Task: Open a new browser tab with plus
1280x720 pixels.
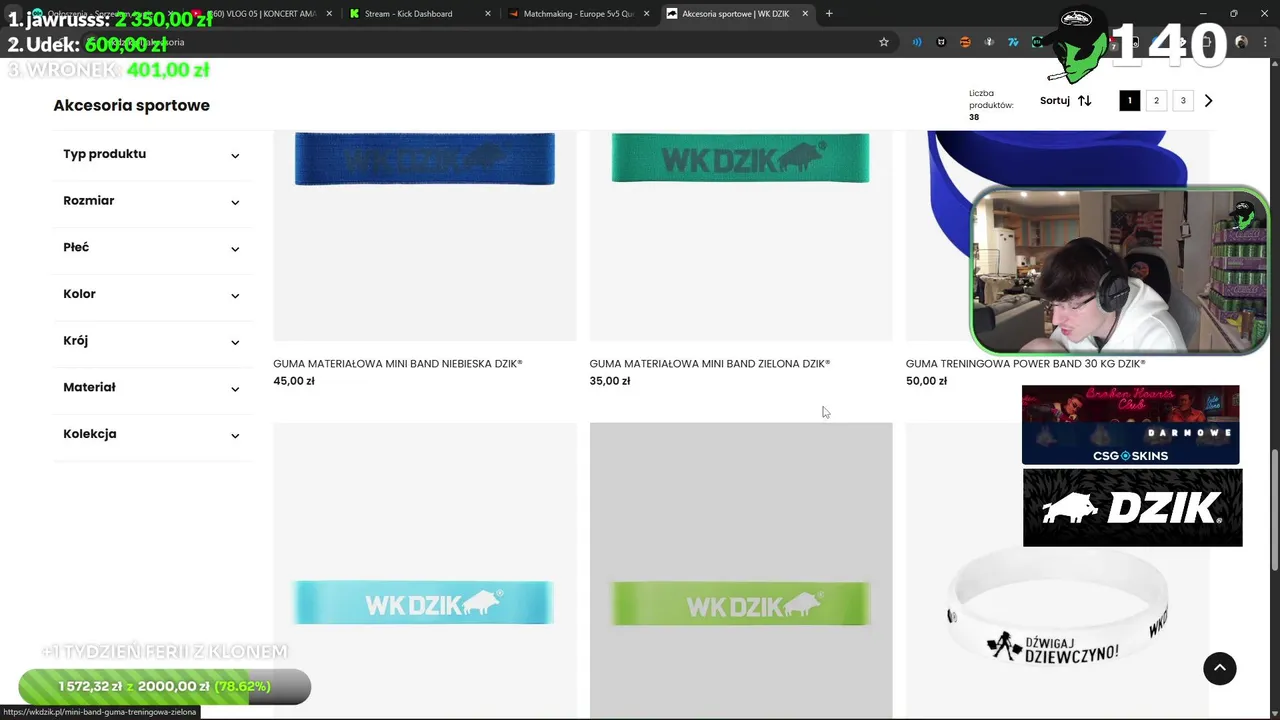Action: click(829, 14)
